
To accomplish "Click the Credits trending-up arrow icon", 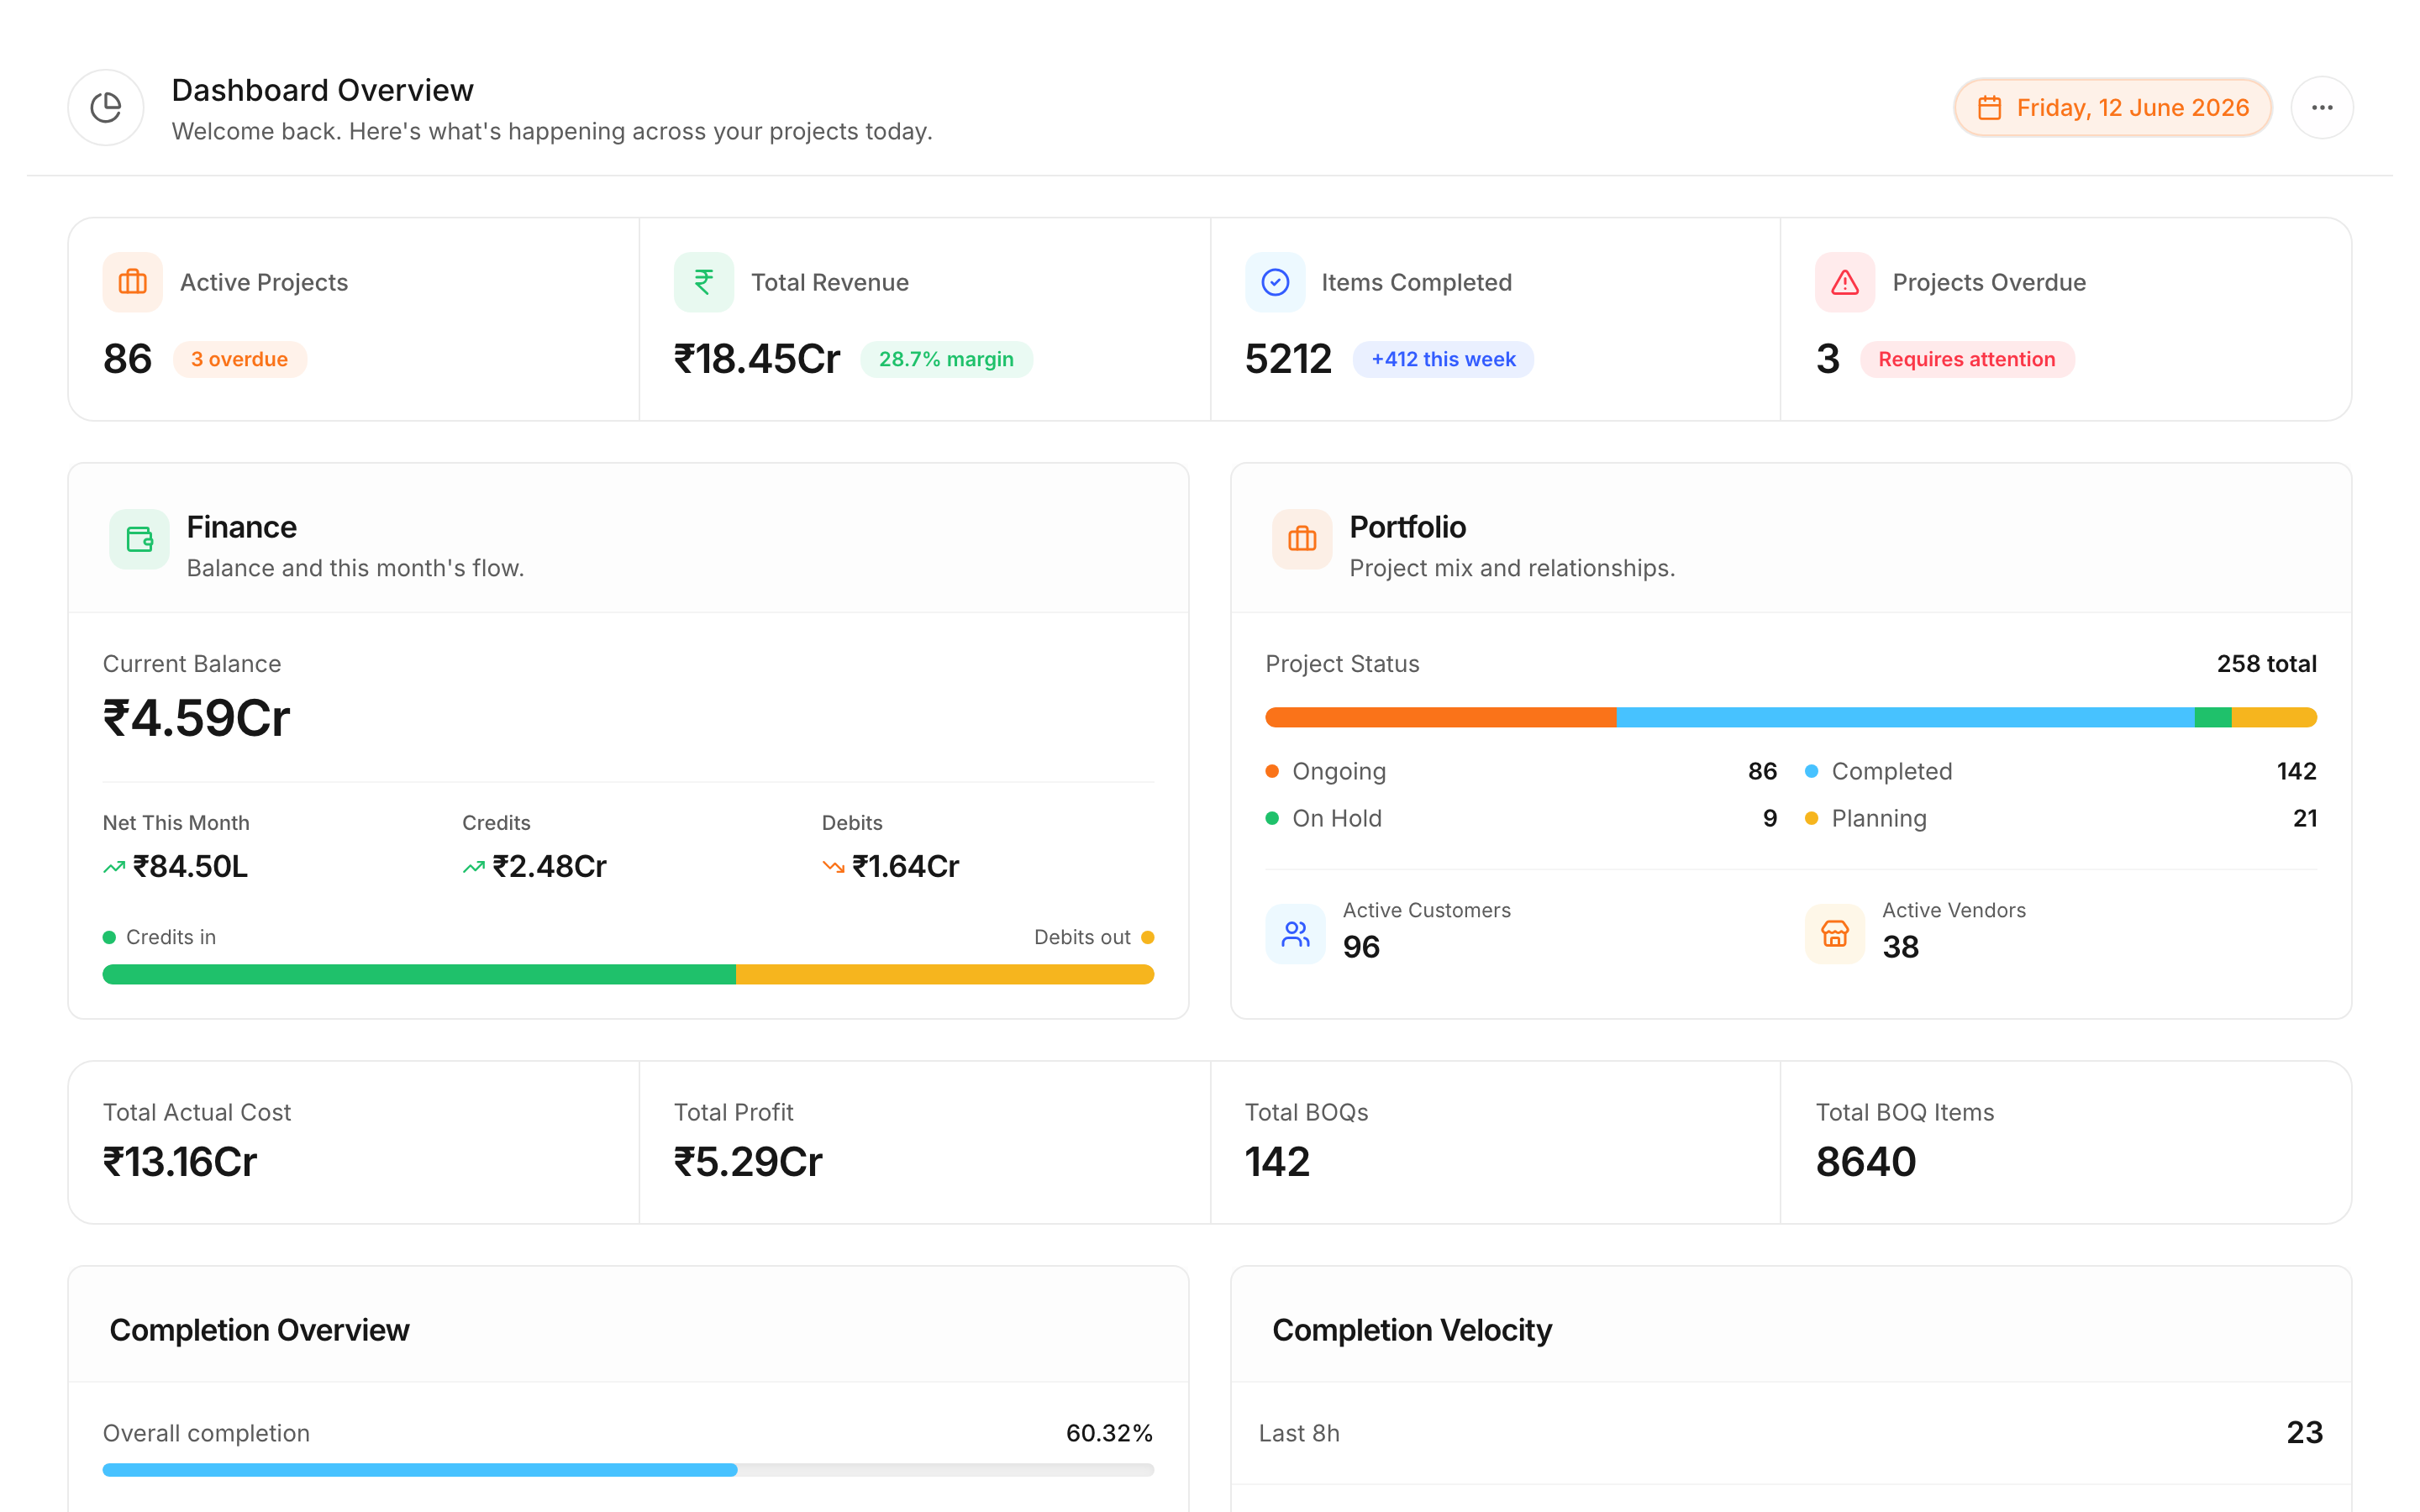I will pos(474,867).
